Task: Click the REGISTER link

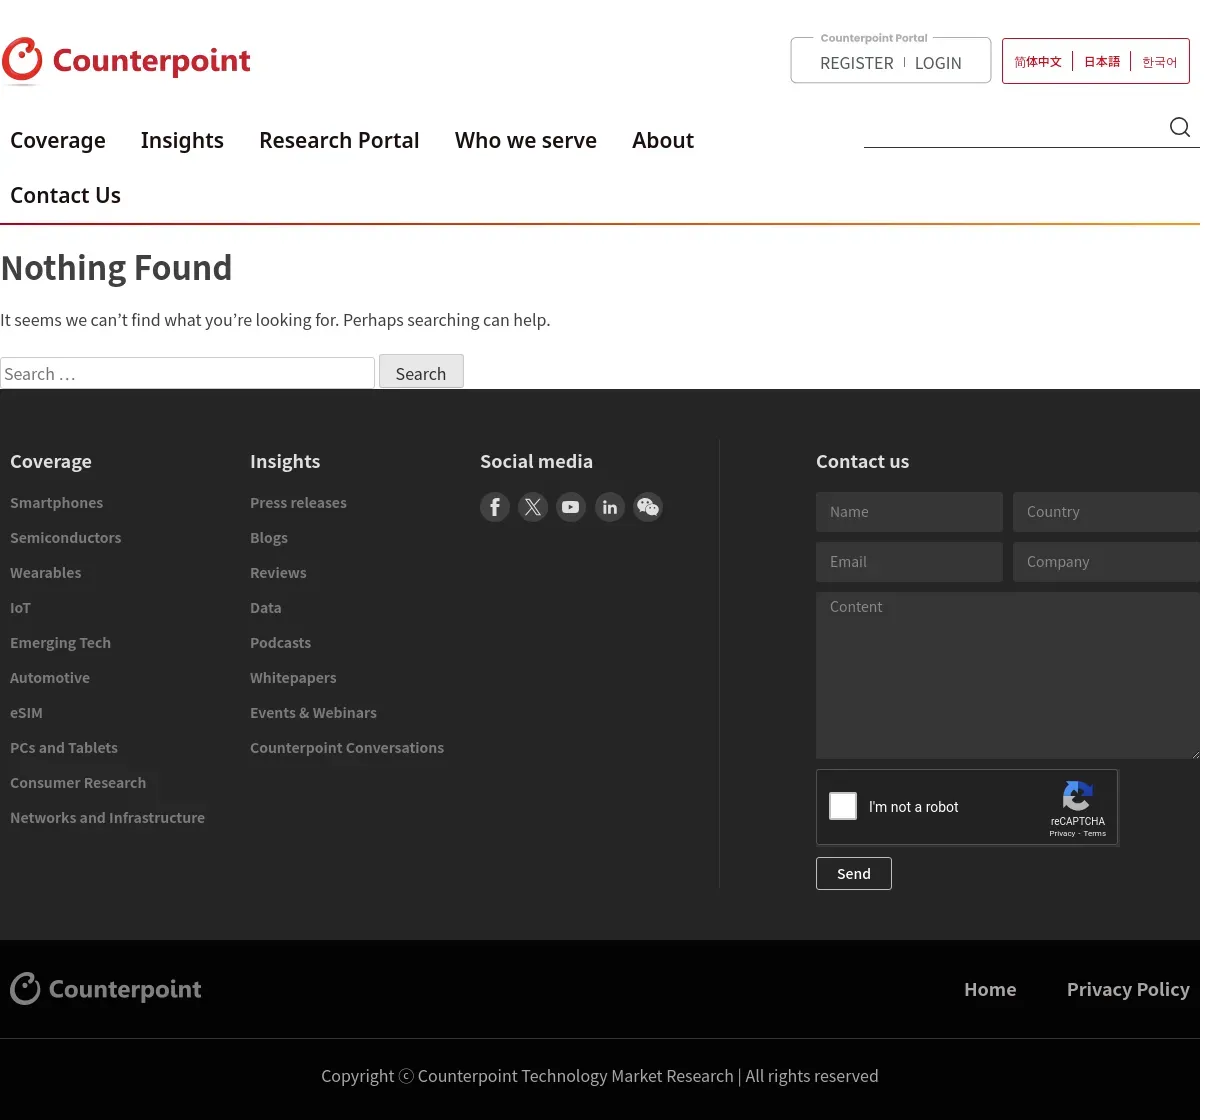Action: pos(857,63)
